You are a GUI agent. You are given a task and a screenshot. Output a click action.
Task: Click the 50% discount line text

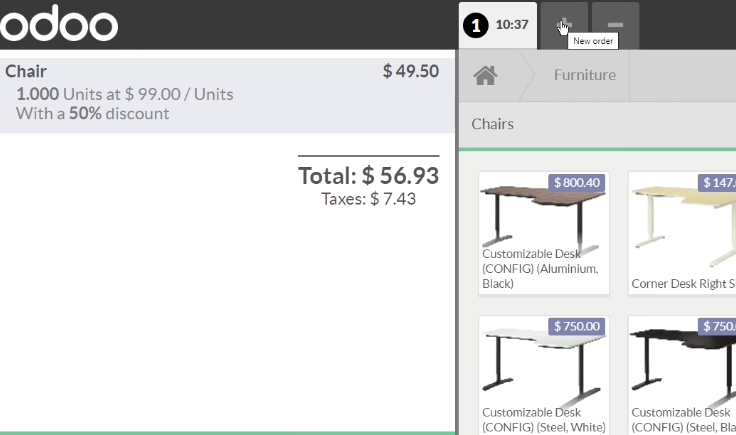[x=92, y=114]
